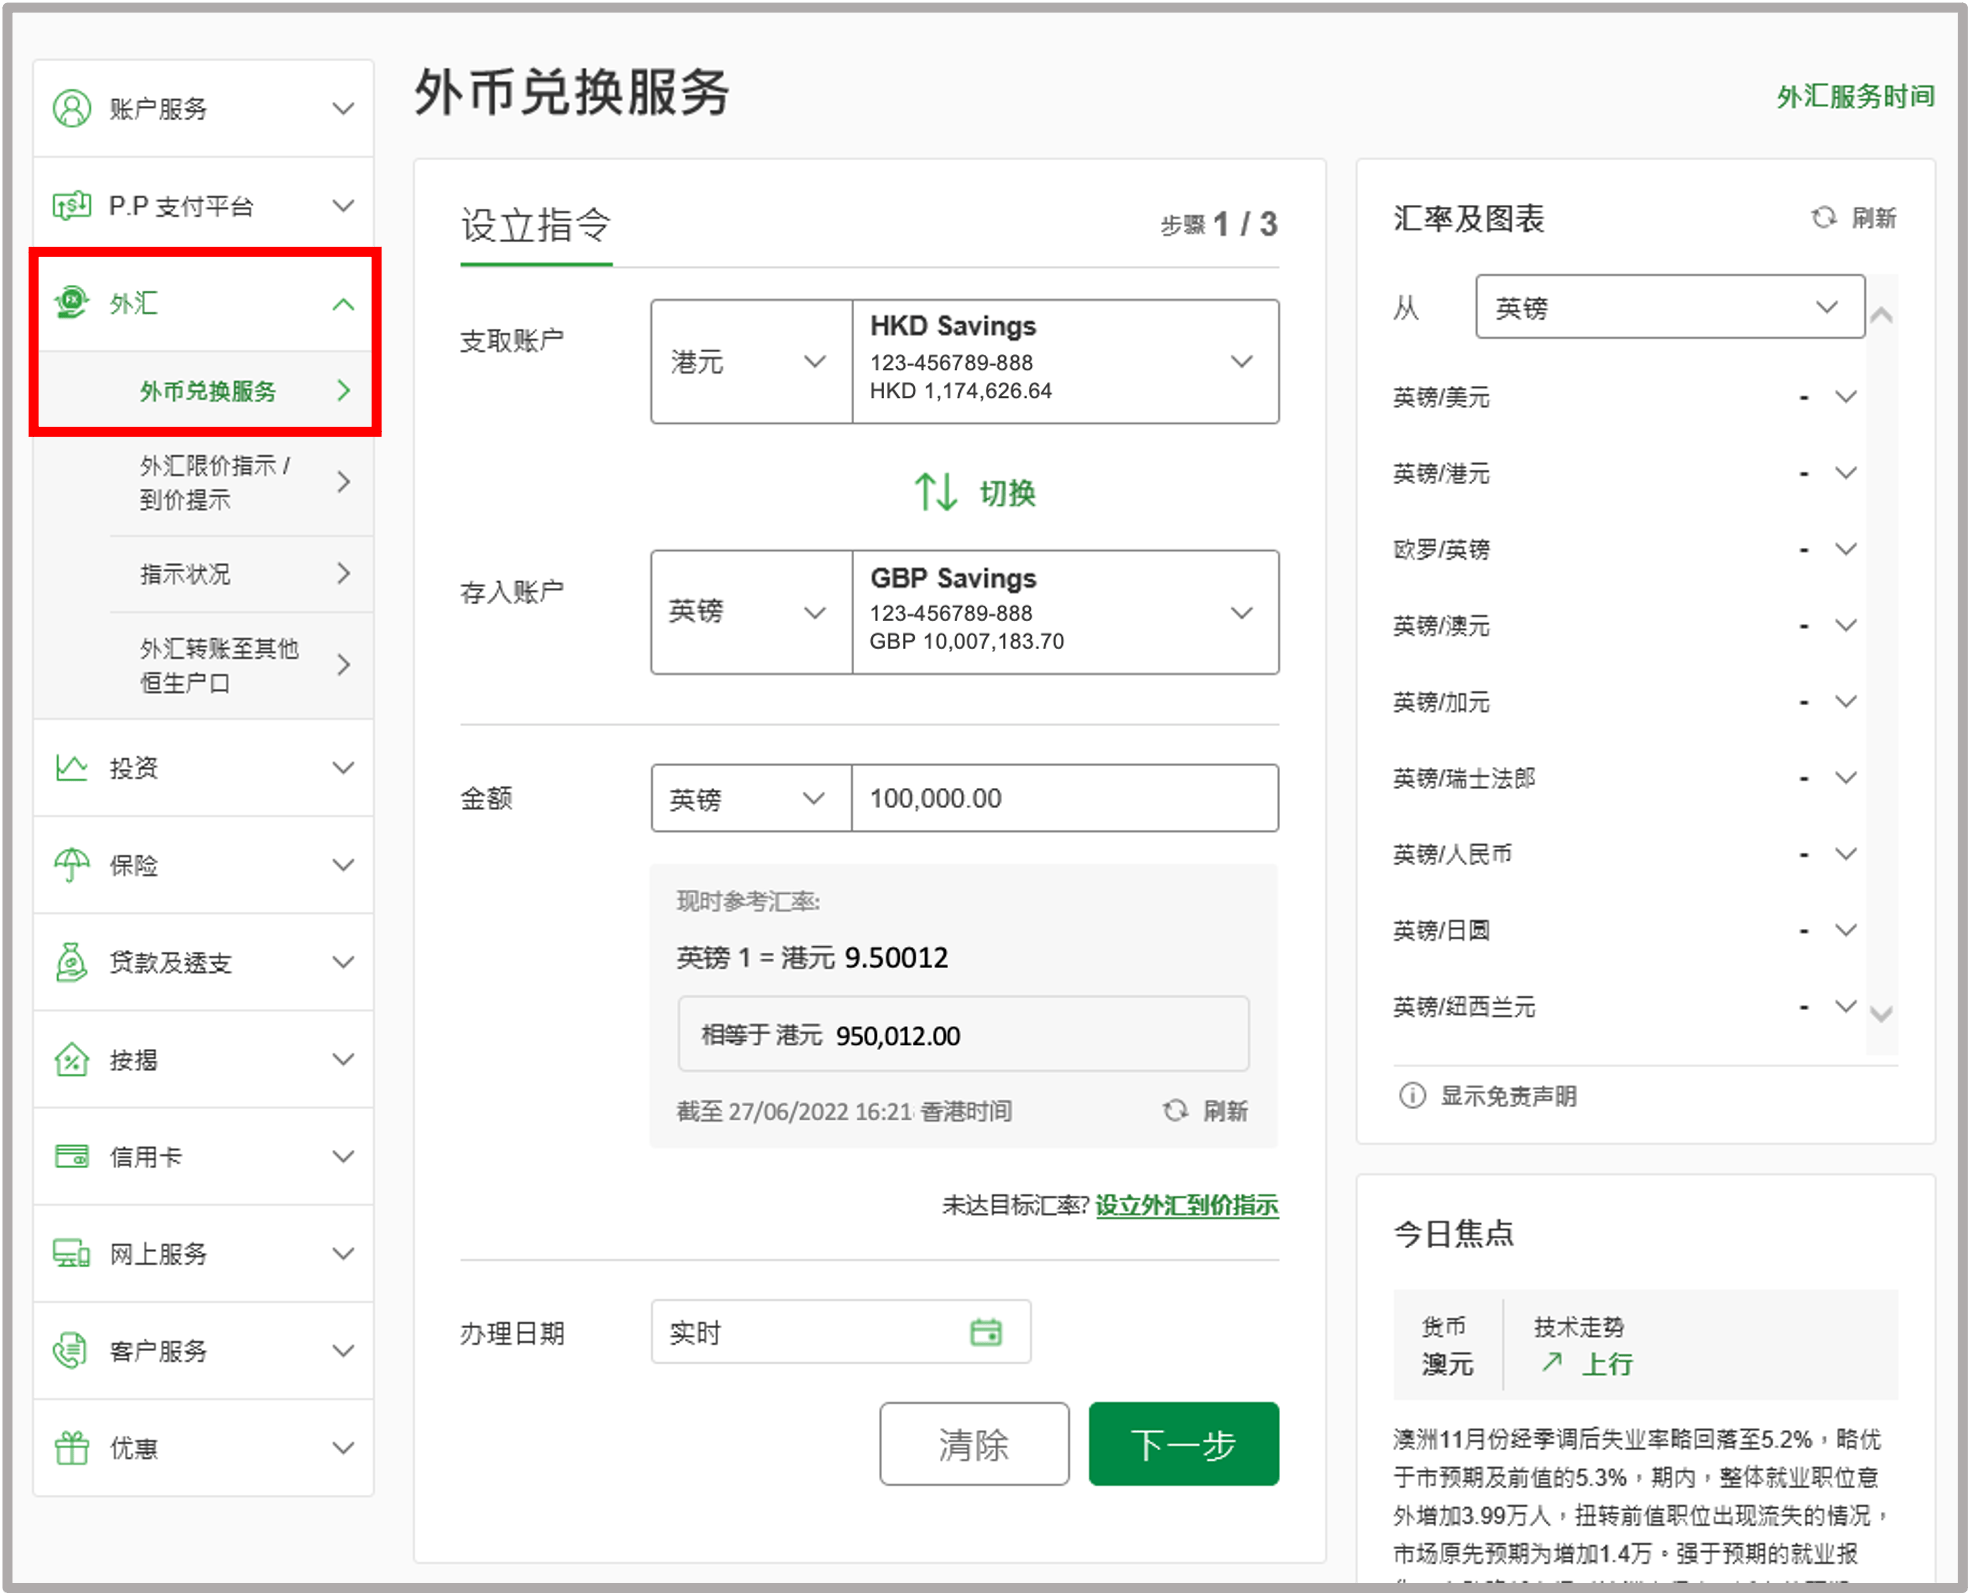Click the 切换 swap arrows icon
This screenshot has height=1595, width=1970.
pos(936,492)
